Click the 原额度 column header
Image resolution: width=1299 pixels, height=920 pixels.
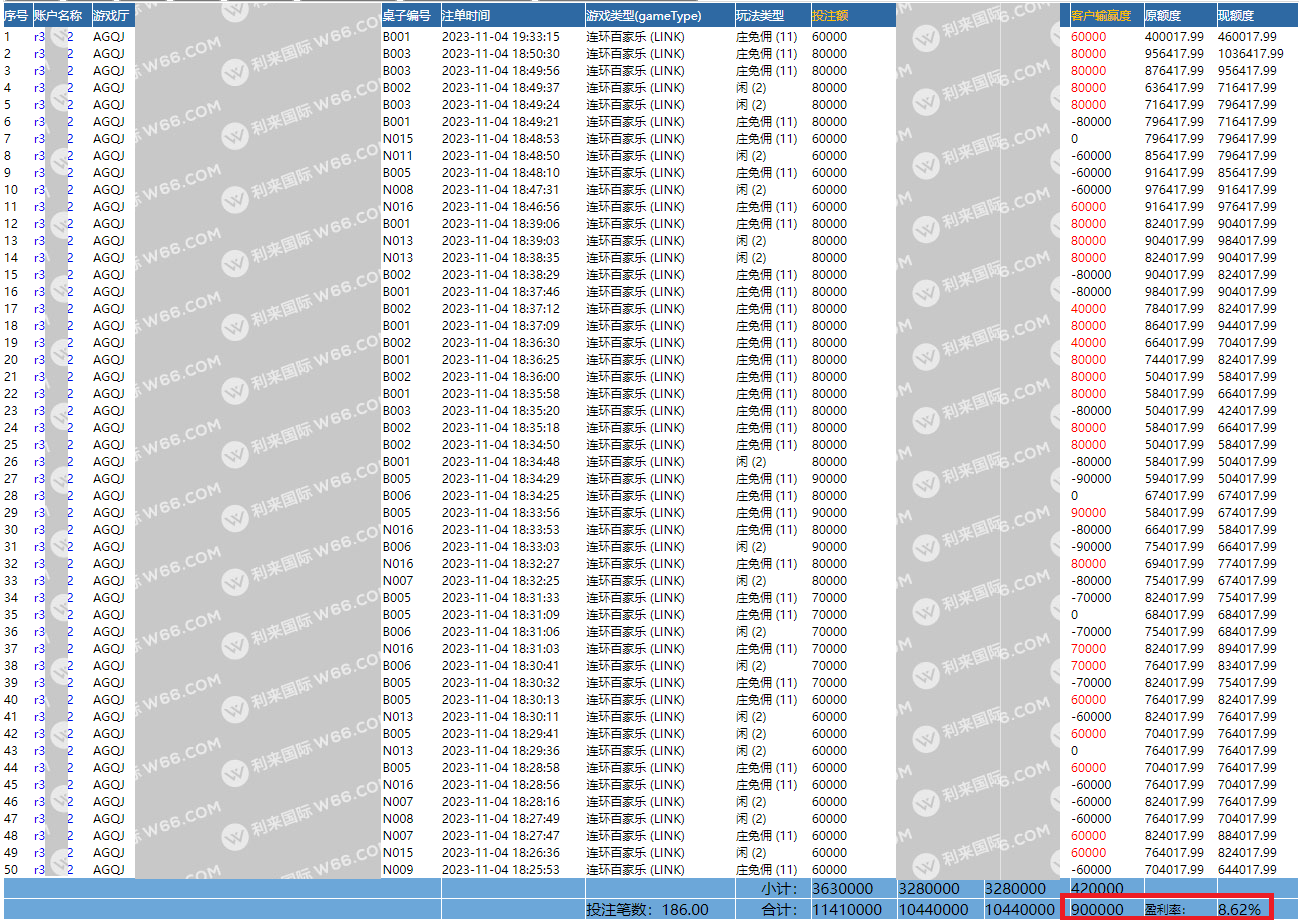tap(1163, 16)
